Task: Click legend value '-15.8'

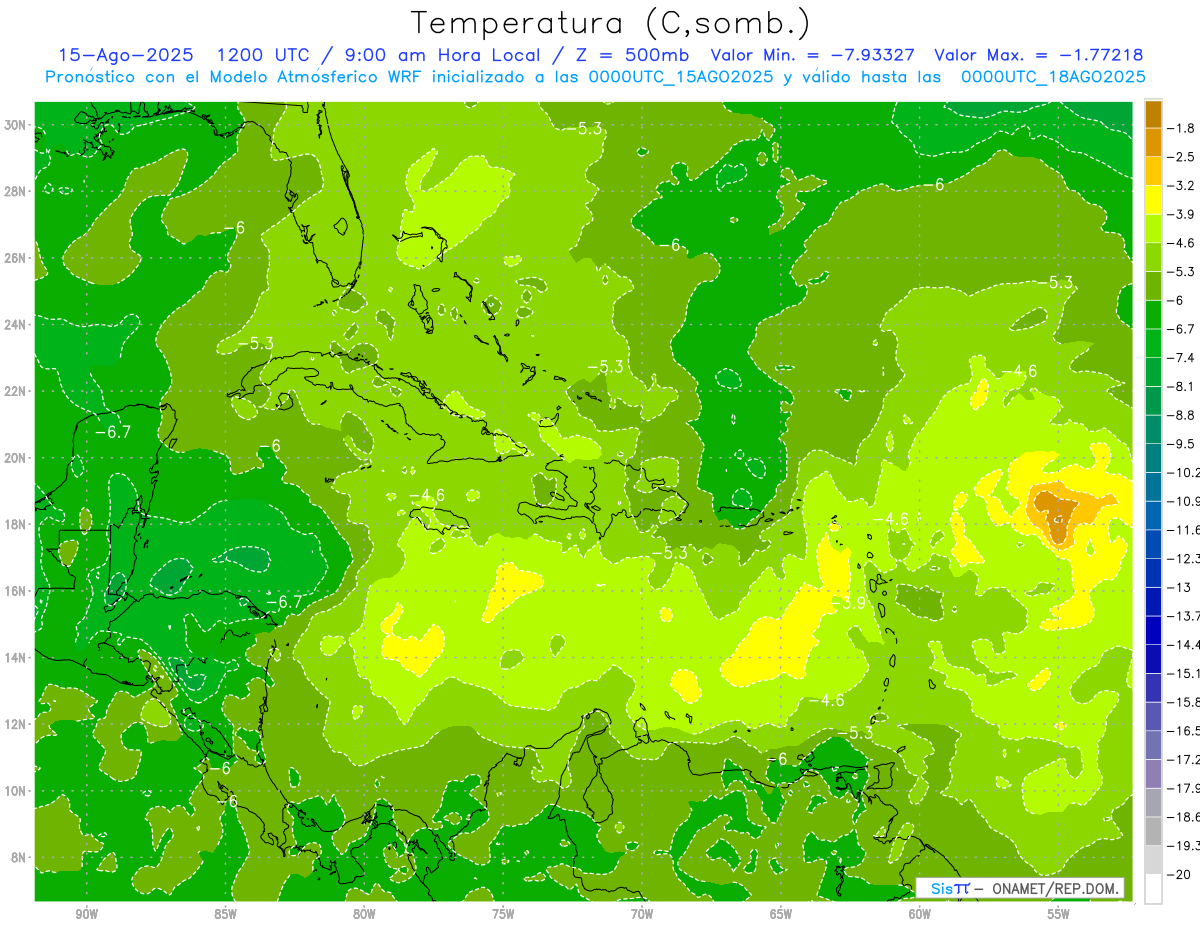Action: click(1184, 702)
